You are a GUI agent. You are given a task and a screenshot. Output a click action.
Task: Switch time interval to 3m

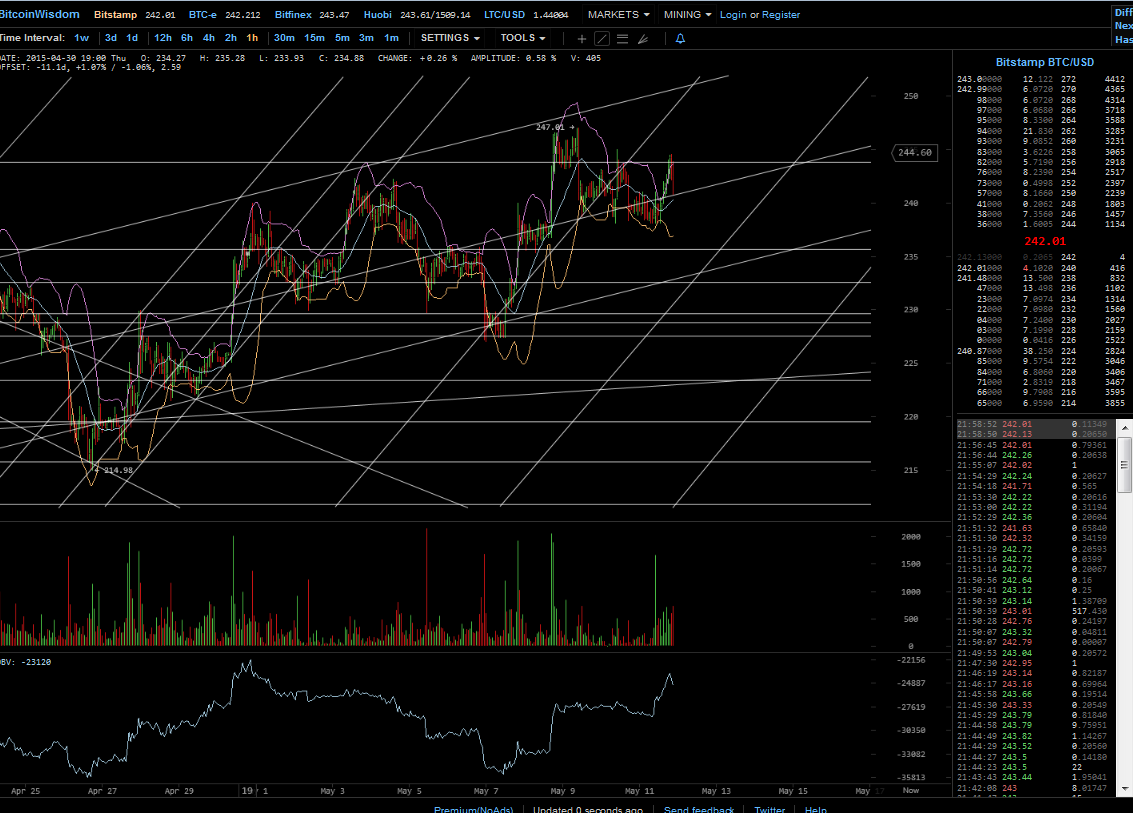[x=366, y=38]
